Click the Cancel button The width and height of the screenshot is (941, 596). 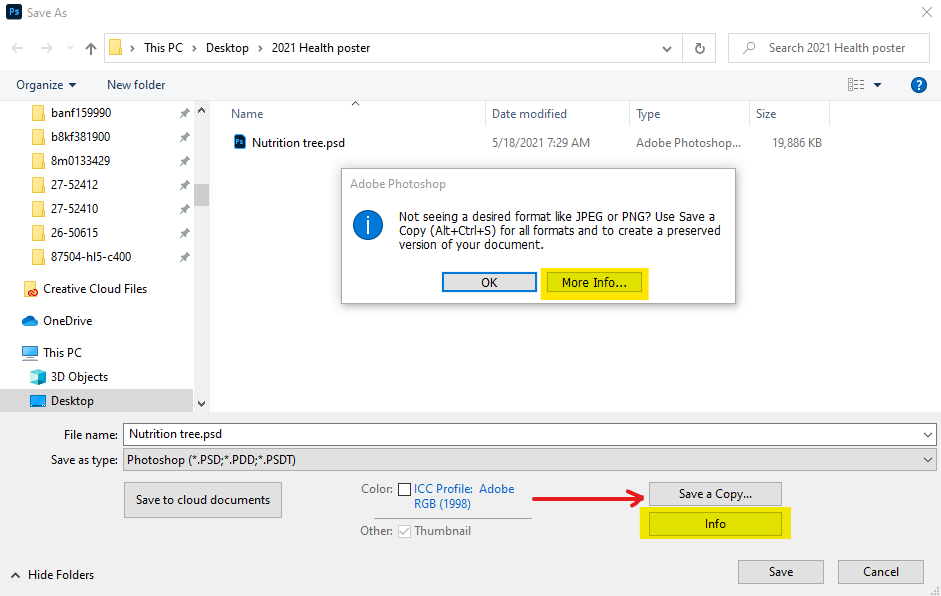click(x=881, y=572)
